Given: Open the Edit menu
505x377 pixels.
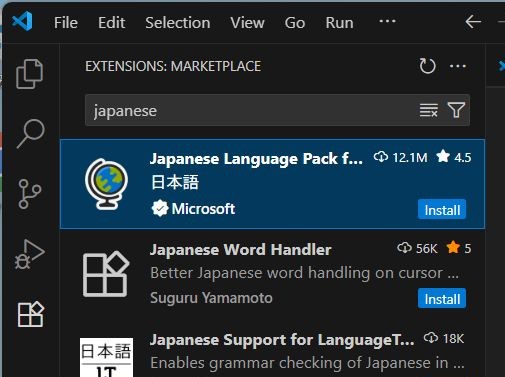Looking at the screenshot, I should (x=111, y=23).
